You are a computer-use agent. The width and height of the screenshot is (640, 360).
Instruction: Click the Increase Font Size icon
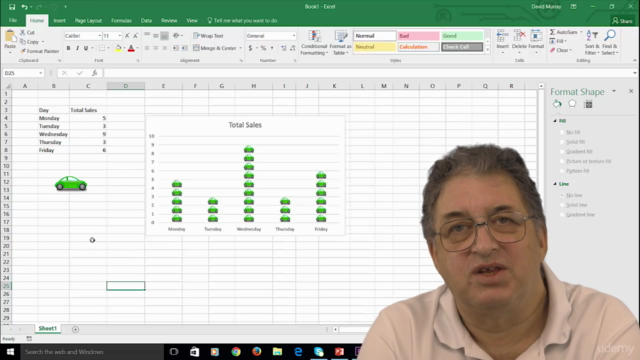[127, 36]
